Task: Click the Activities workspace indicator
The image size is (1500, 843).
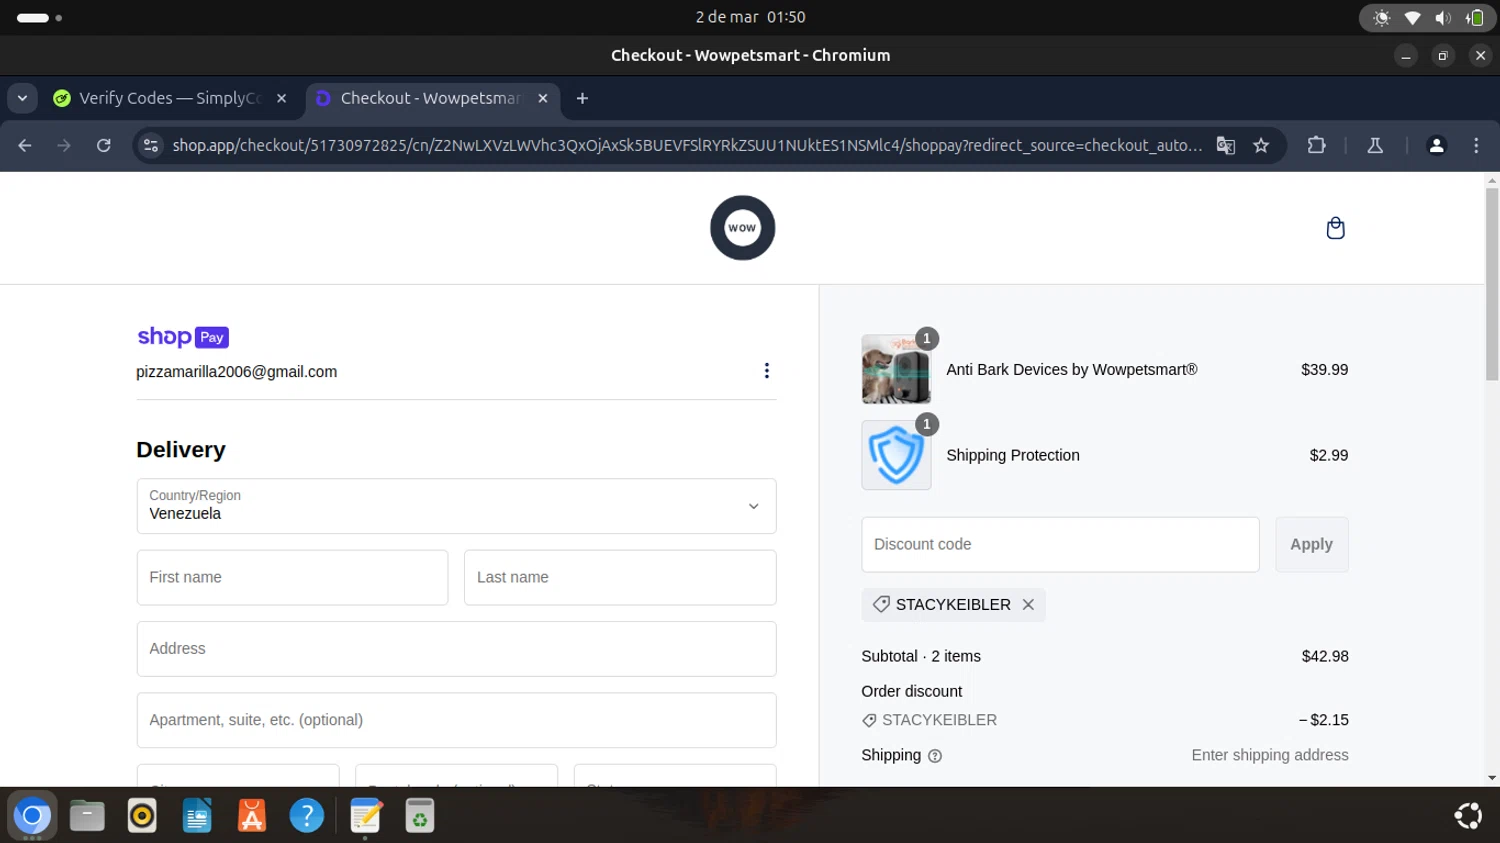Action: (40, 18)
